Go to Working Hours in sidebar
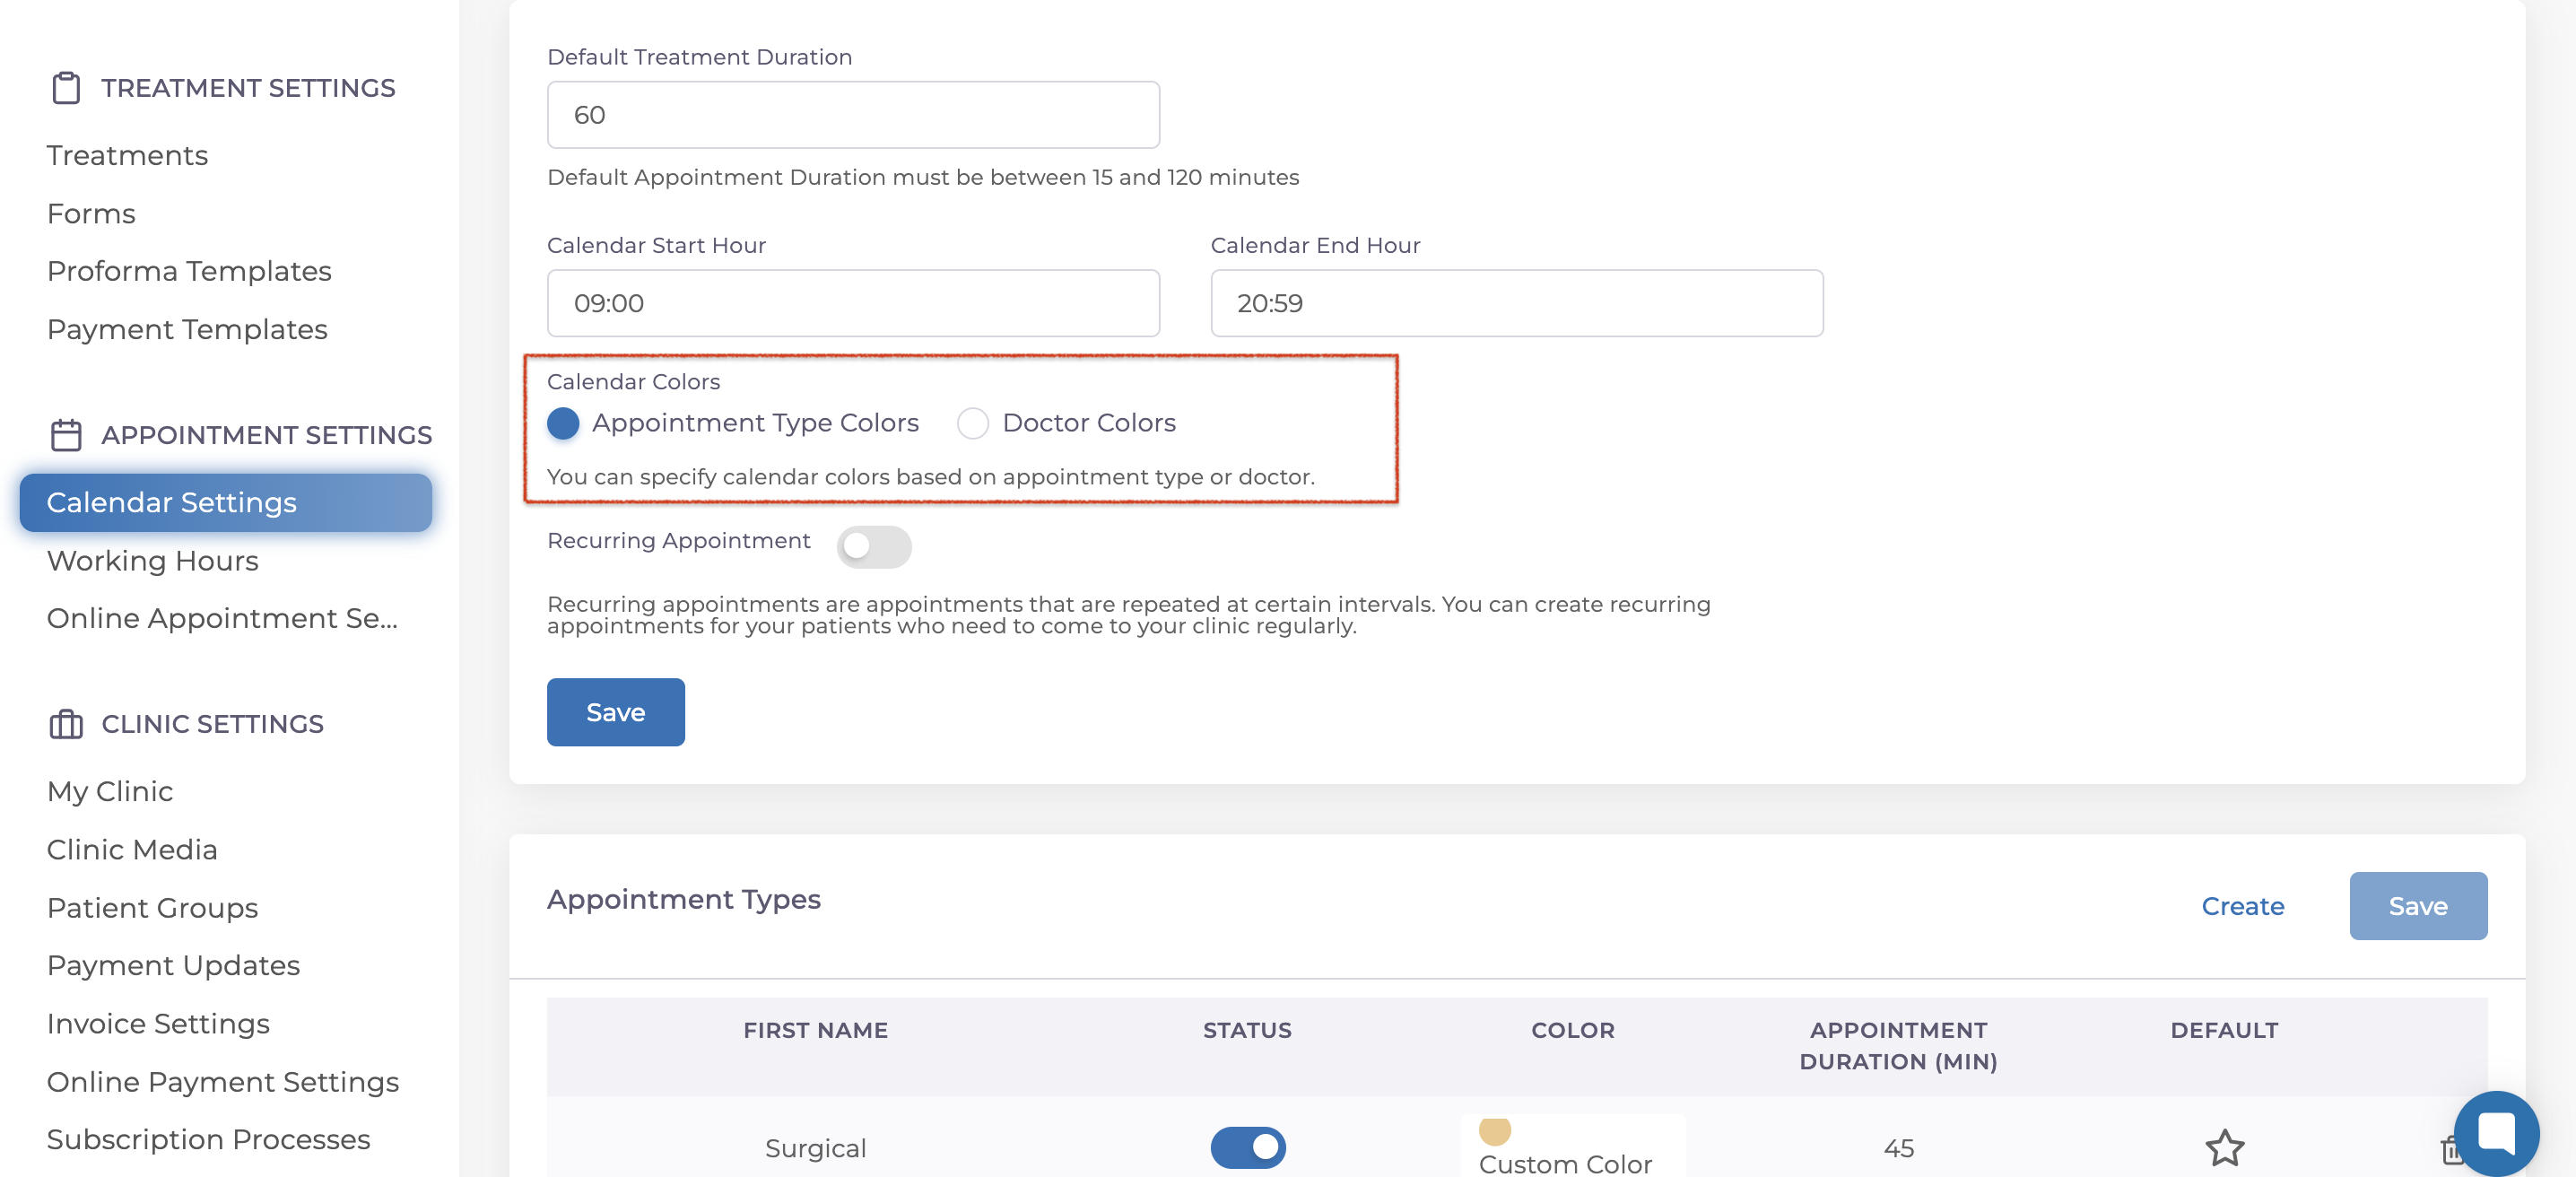The width and height of the screenshot is (2576, 1177). pos(153,561)
